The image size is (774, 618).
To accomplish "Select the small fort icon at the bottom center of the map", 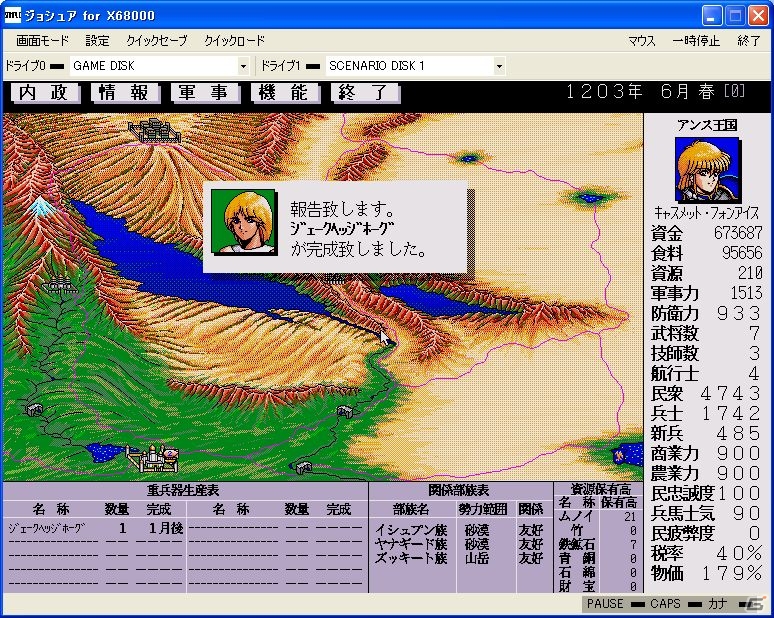I will [304, 467].
